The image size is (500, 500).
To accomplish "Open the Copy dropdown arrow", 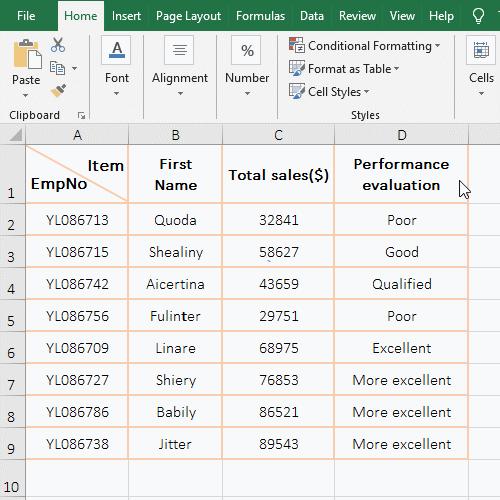I will 74,68.
